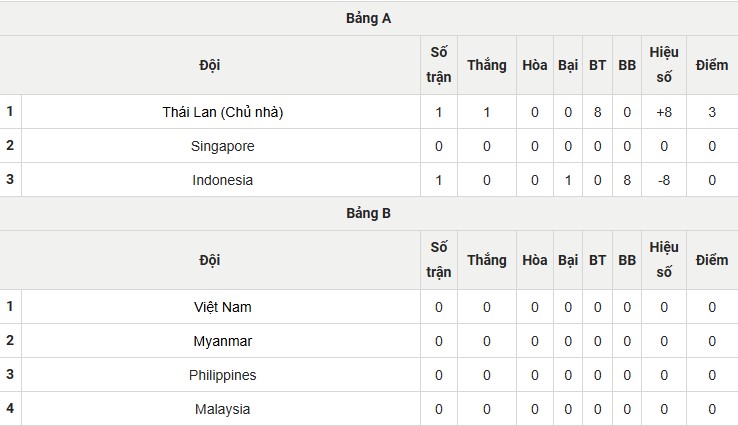
Task: Click the Myanmar team name
Action: 222,341
